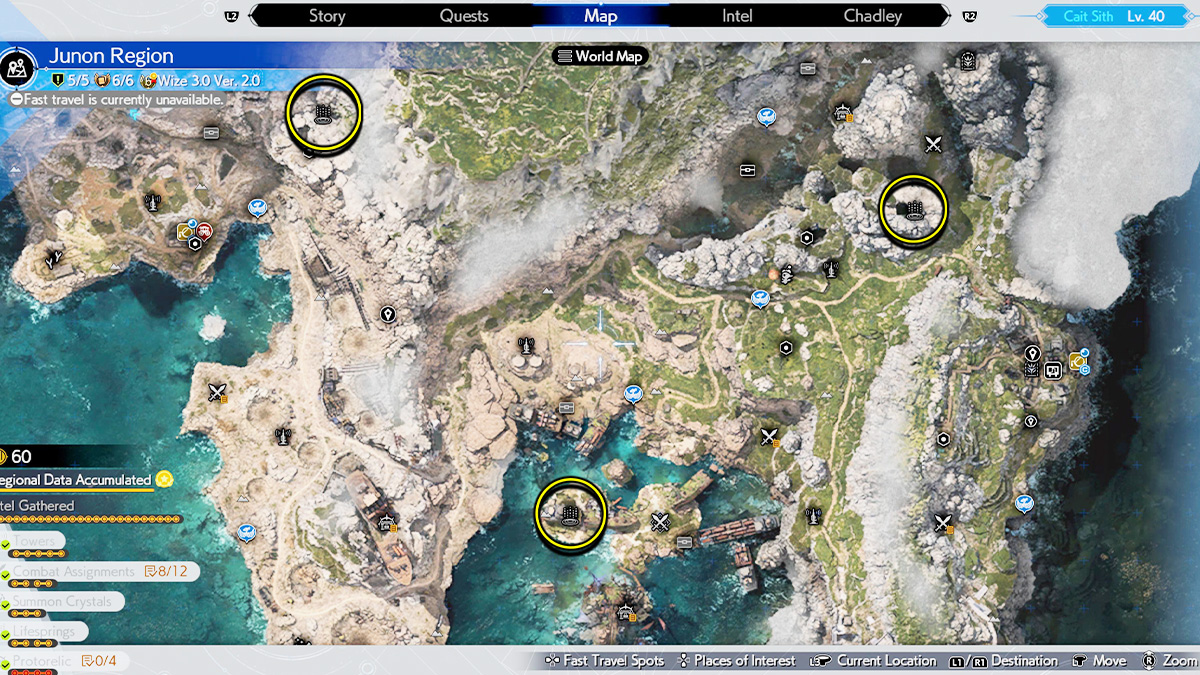Open the World Map view button
This screenshot has width=1200, height=675.
pyautogui.click(x=600, y=57)
